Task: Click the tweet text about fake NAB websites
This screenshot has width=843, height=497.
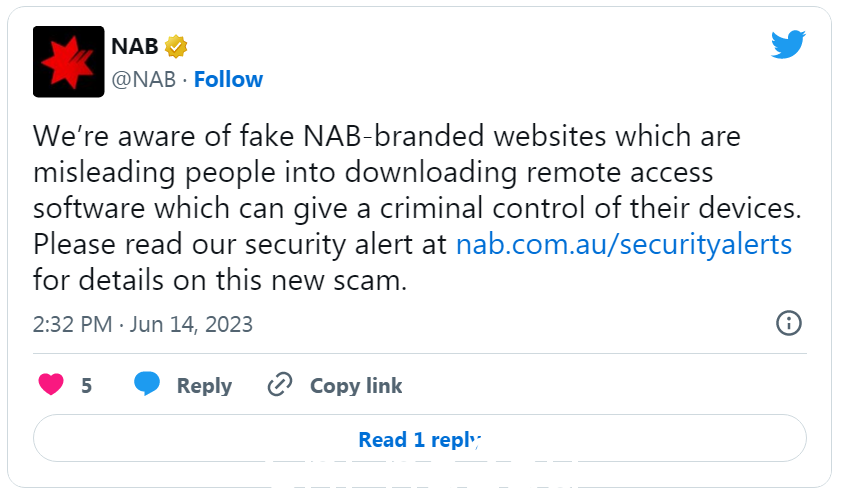Action: (417, 208)
